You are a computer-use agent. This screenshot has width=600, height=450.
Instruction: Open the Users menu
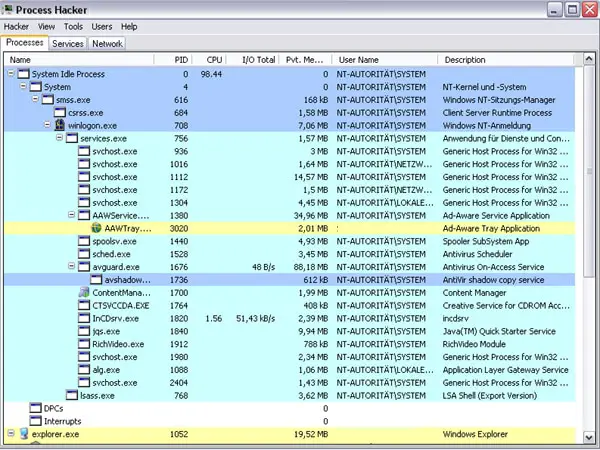click(x=102, y=27)
